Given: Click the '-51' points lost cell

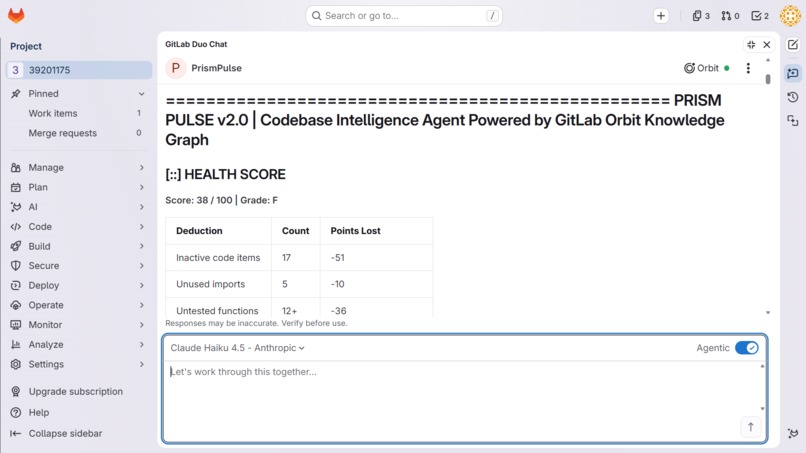Looking at the screenshot, I should pos(376,258).
